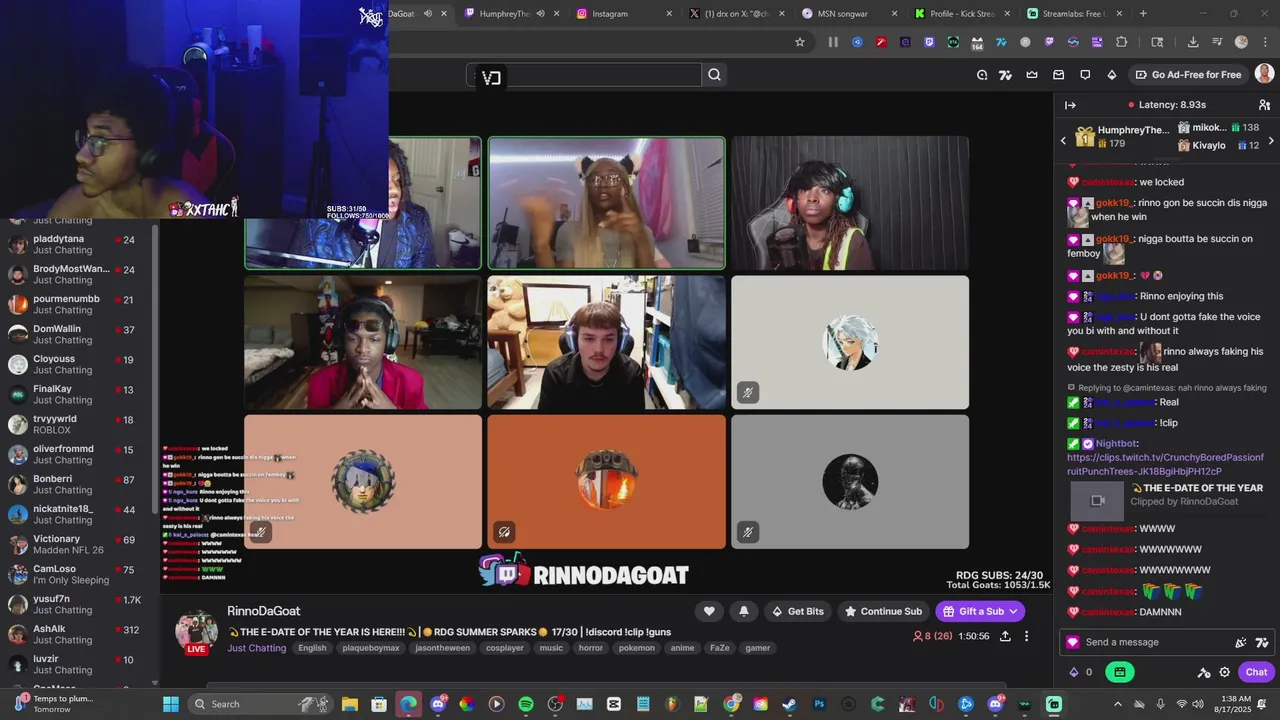Open the Prime Loot crown icon
Screen dimensions: 1280x720
[x=1032, y=75]
